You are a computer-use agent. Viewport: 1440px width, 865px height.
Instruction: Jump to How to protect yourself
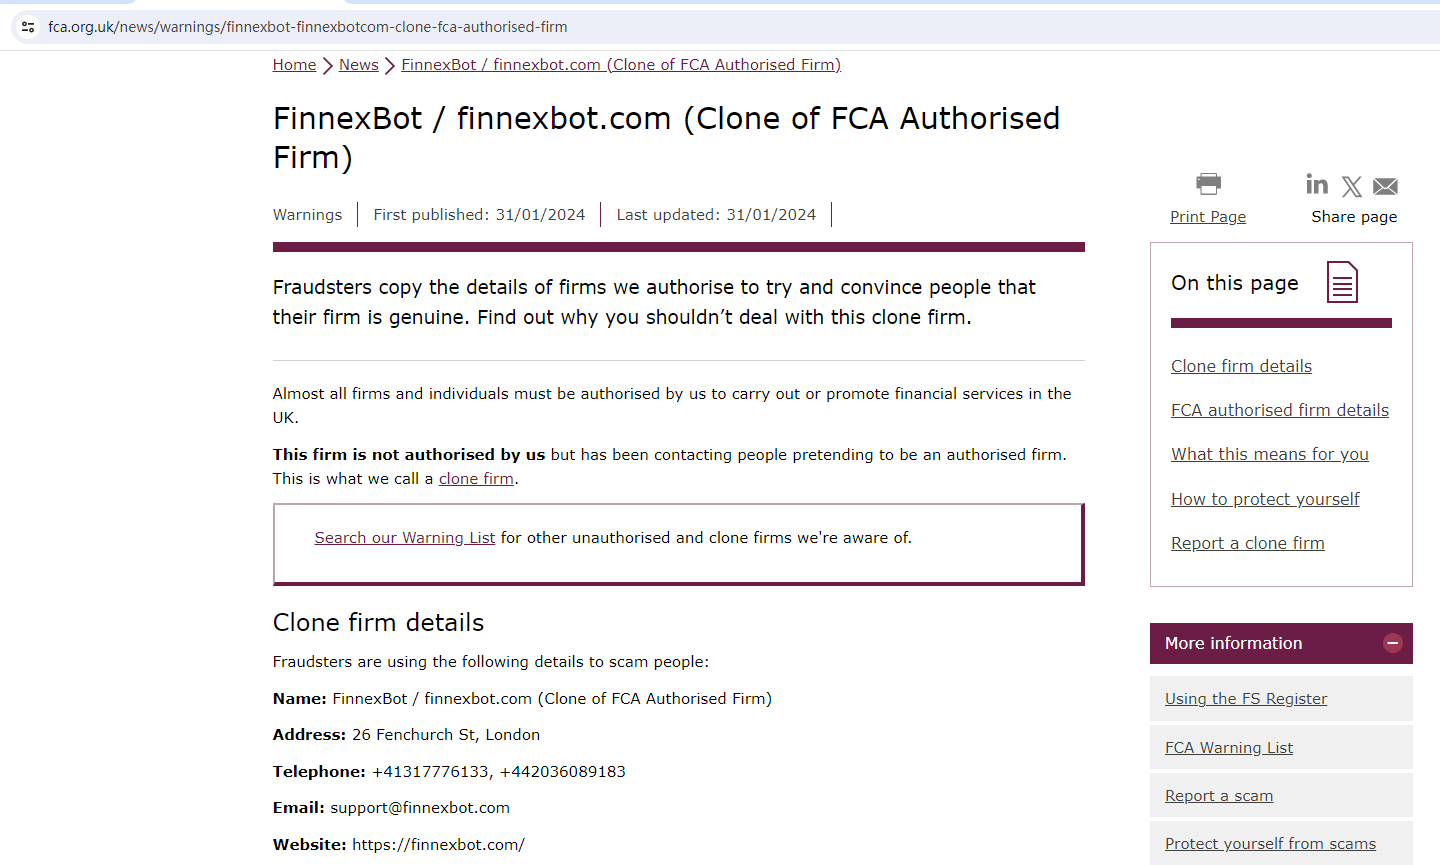click(x=1265, y=499)
